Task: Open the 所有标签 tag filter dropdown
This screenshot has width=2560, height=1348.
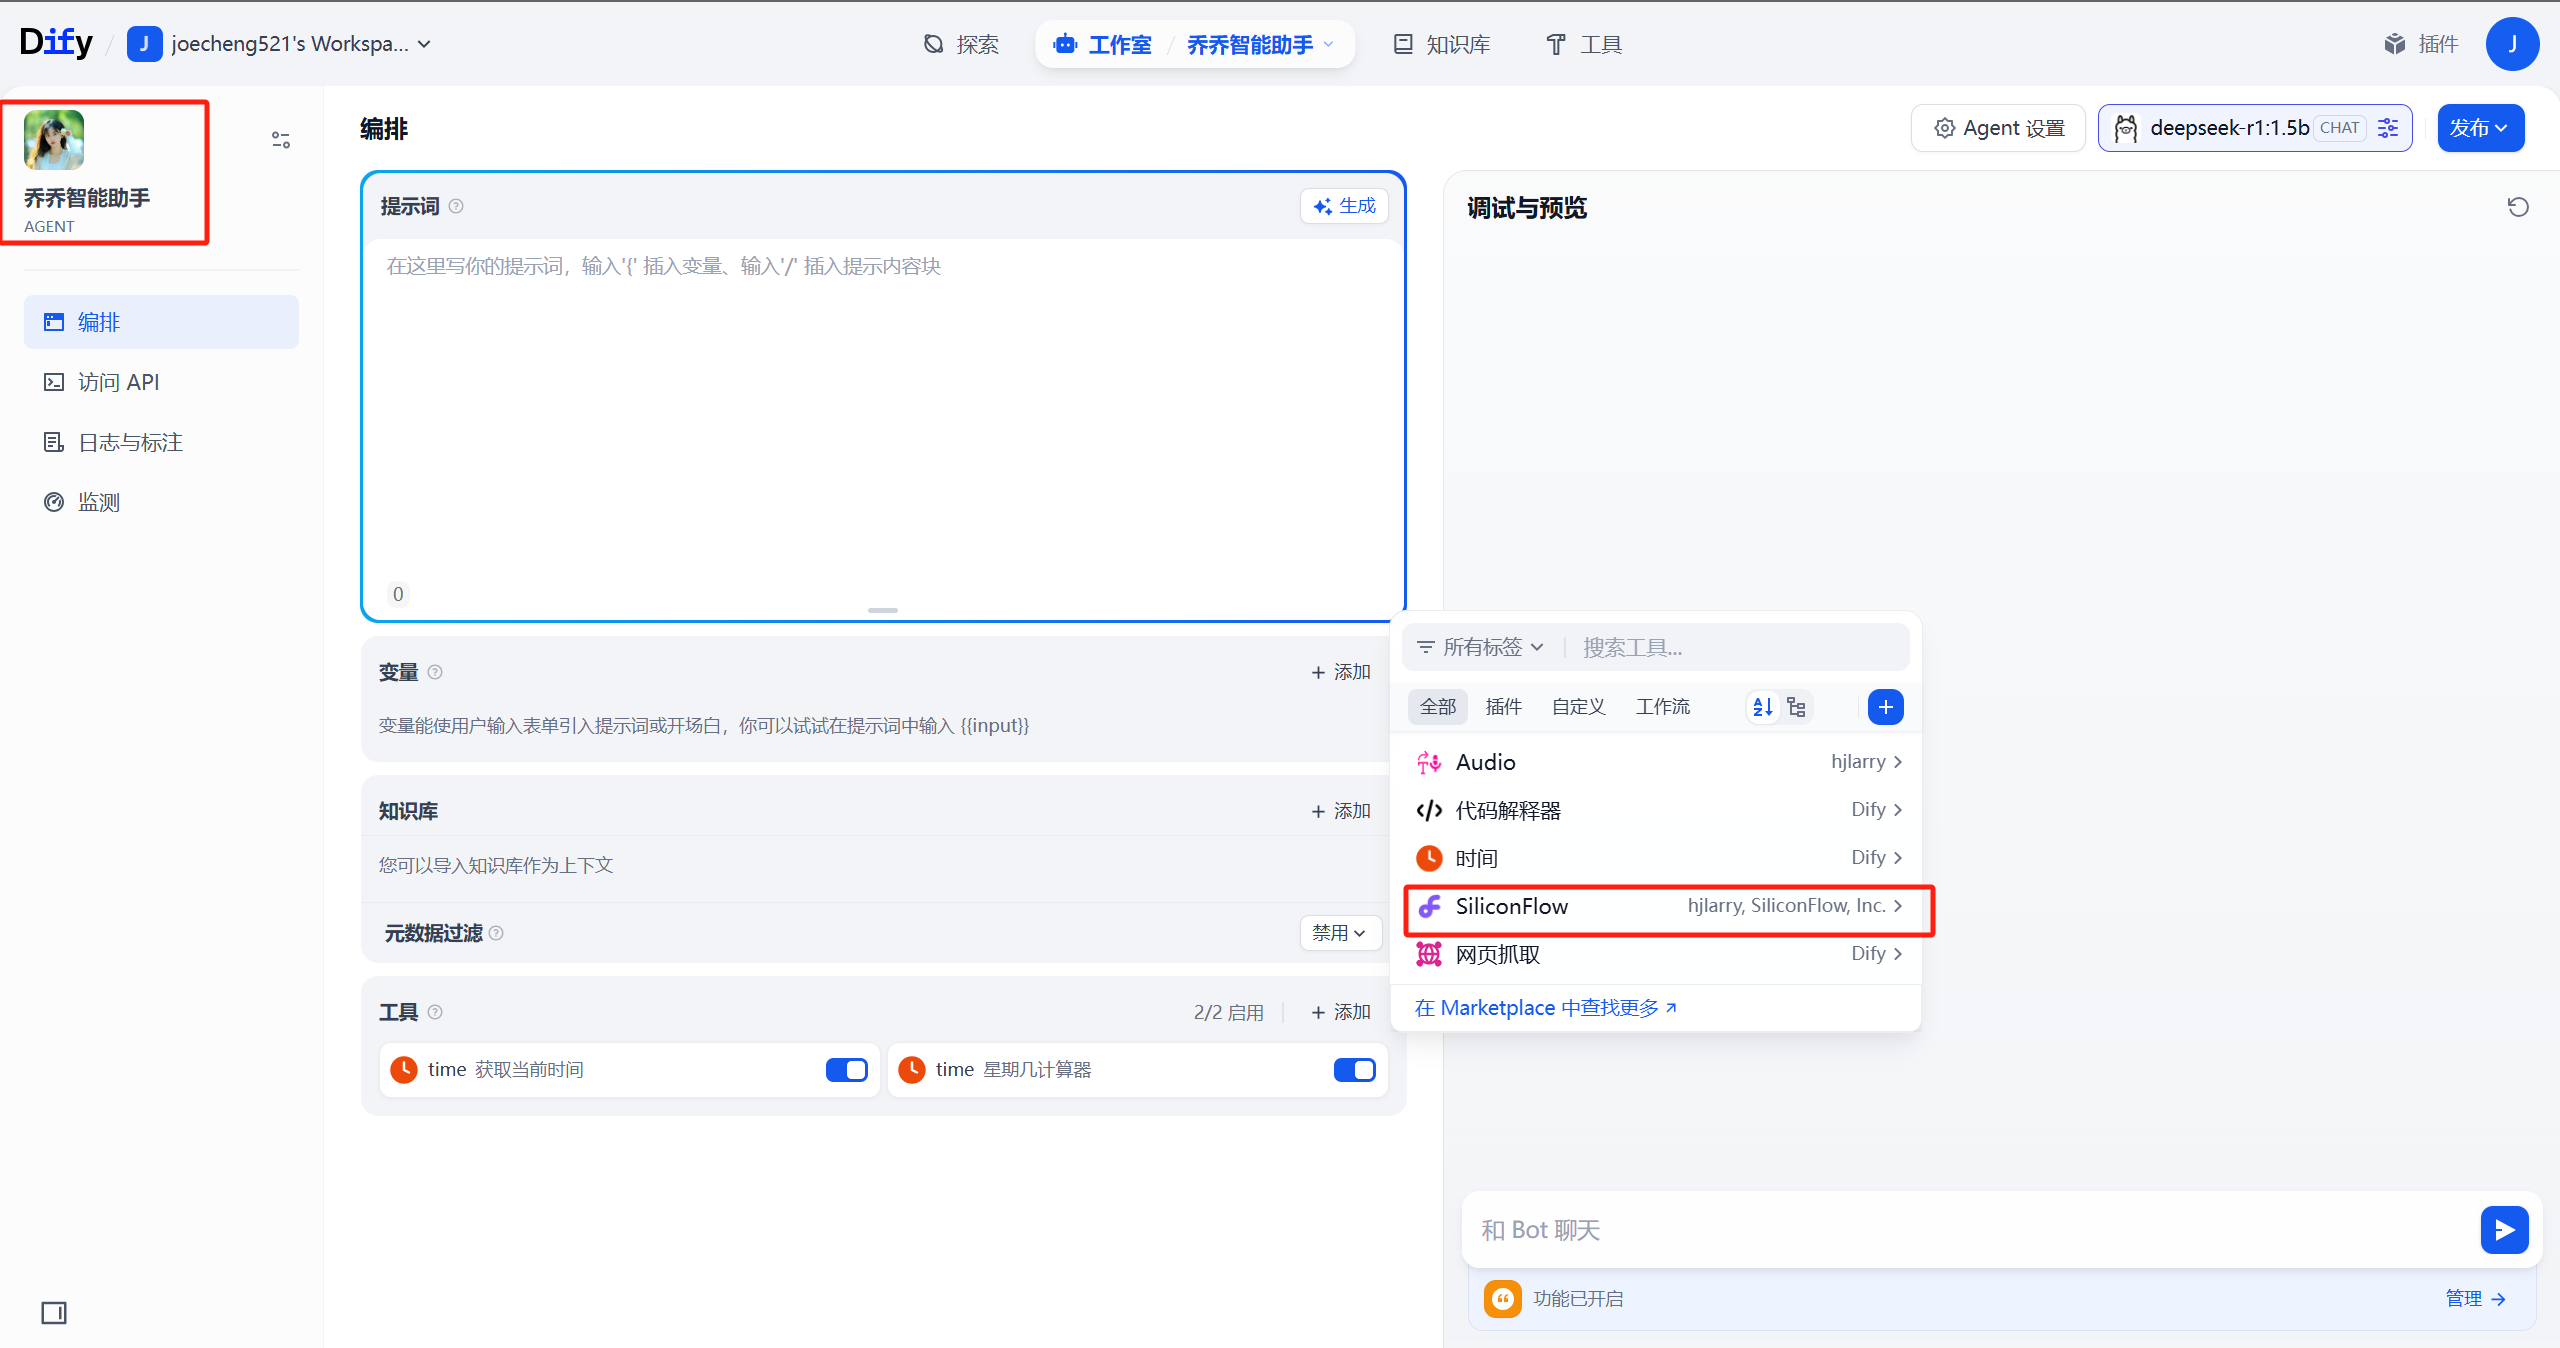Action: [x=1481, y=647]
